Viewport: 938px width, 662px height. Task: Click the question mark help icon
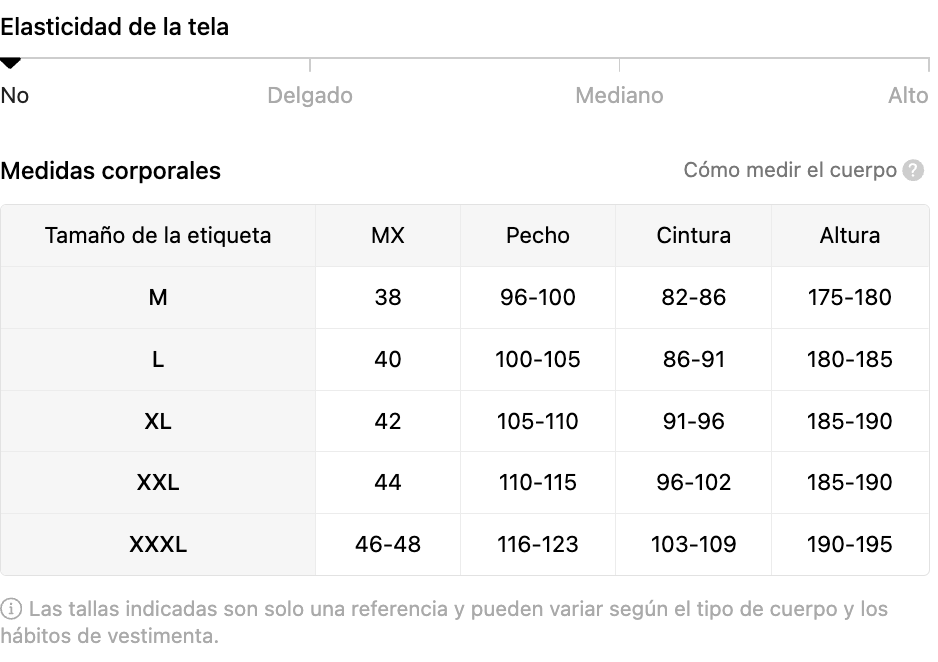pyautogui.click(x=913, y=170)
